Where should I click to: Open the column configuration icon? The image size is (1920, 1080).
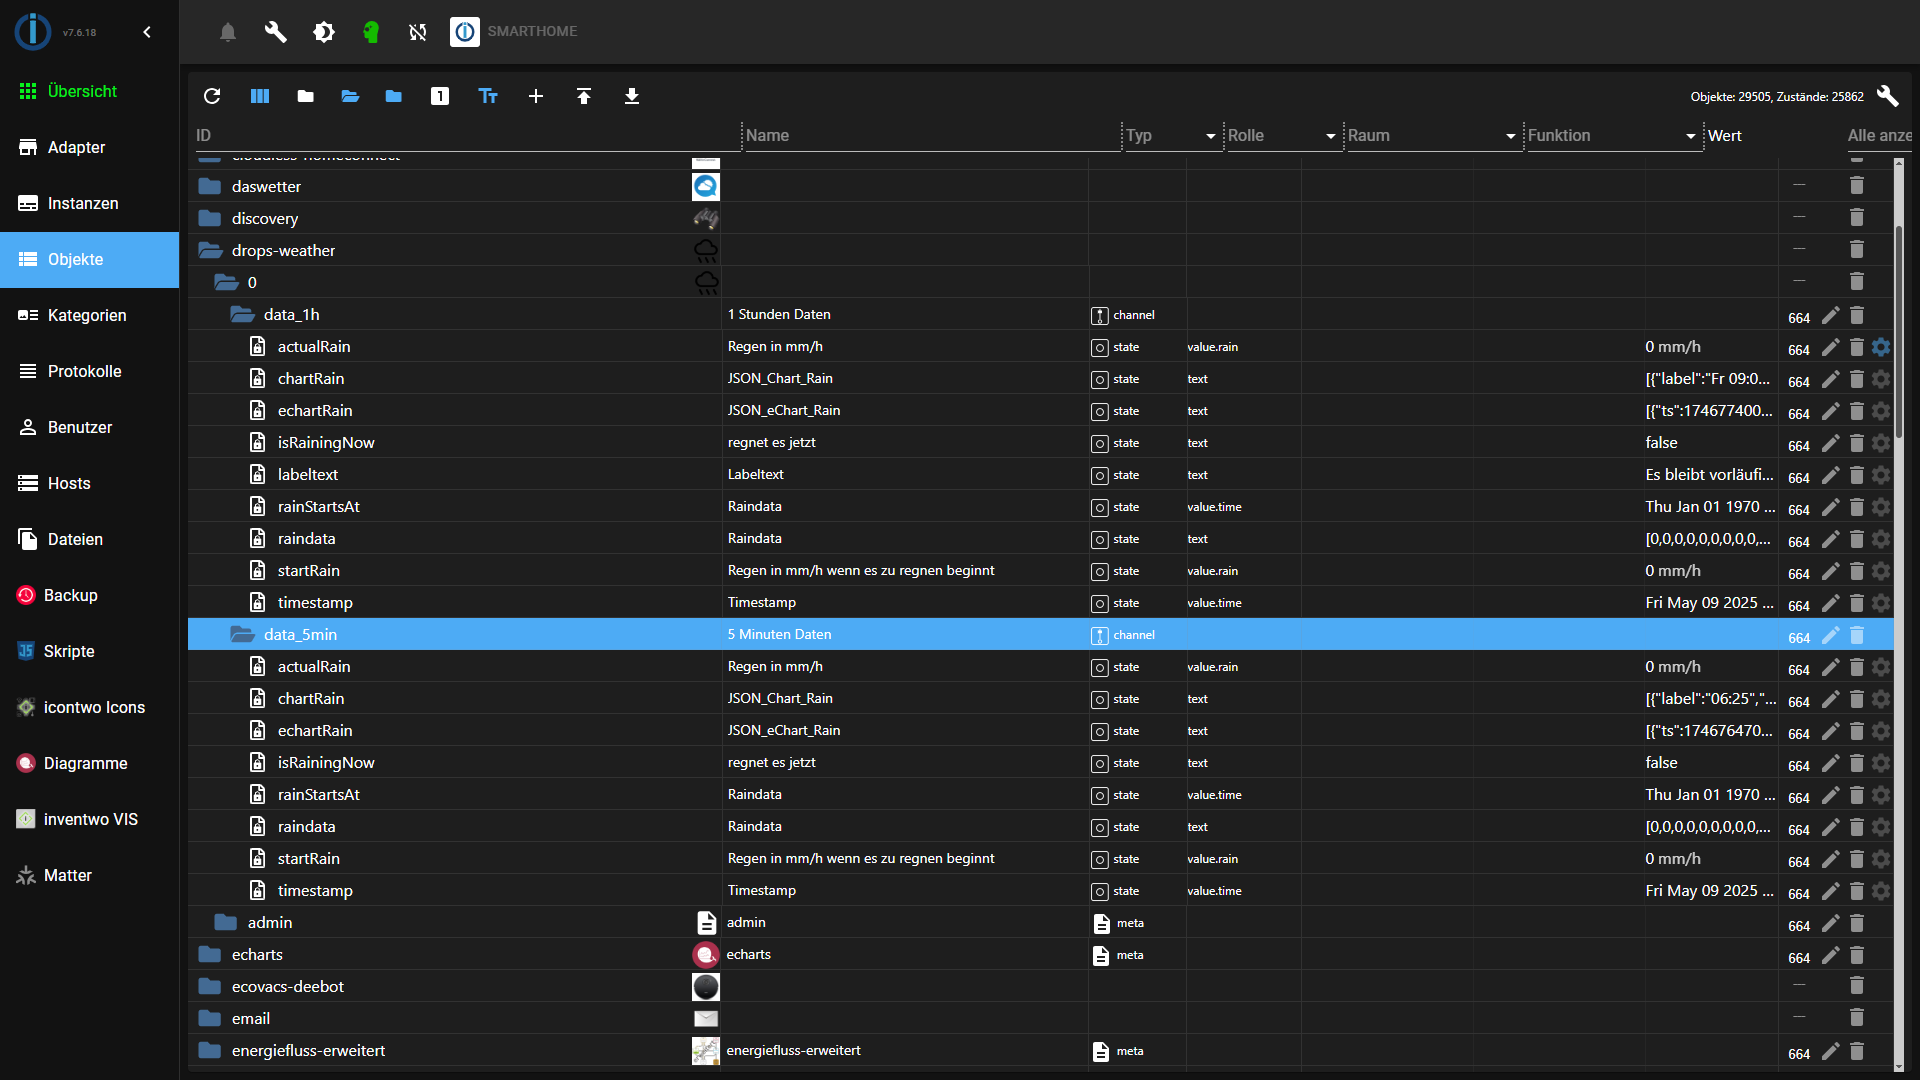tap(260, 96)
